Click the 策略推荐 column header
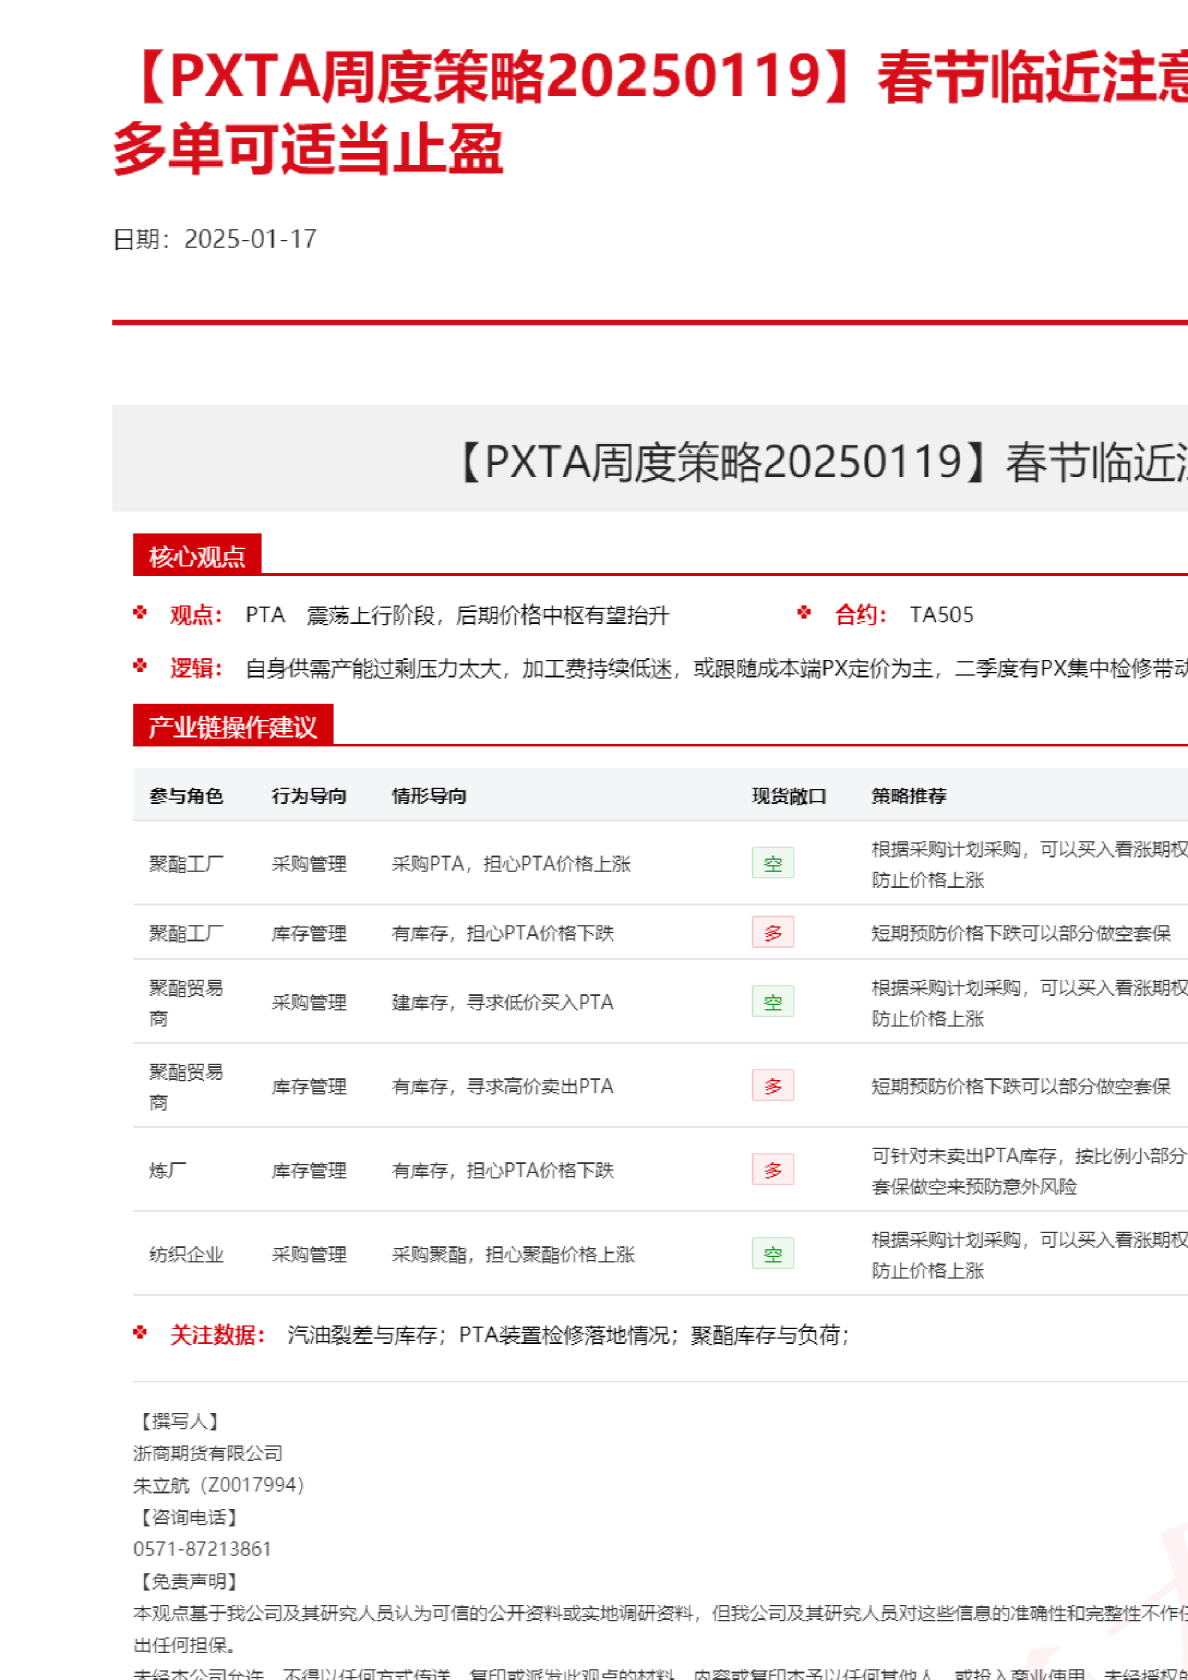Screen dimensions: 1188x1680 pyautogui.click(x=908, y=796)
